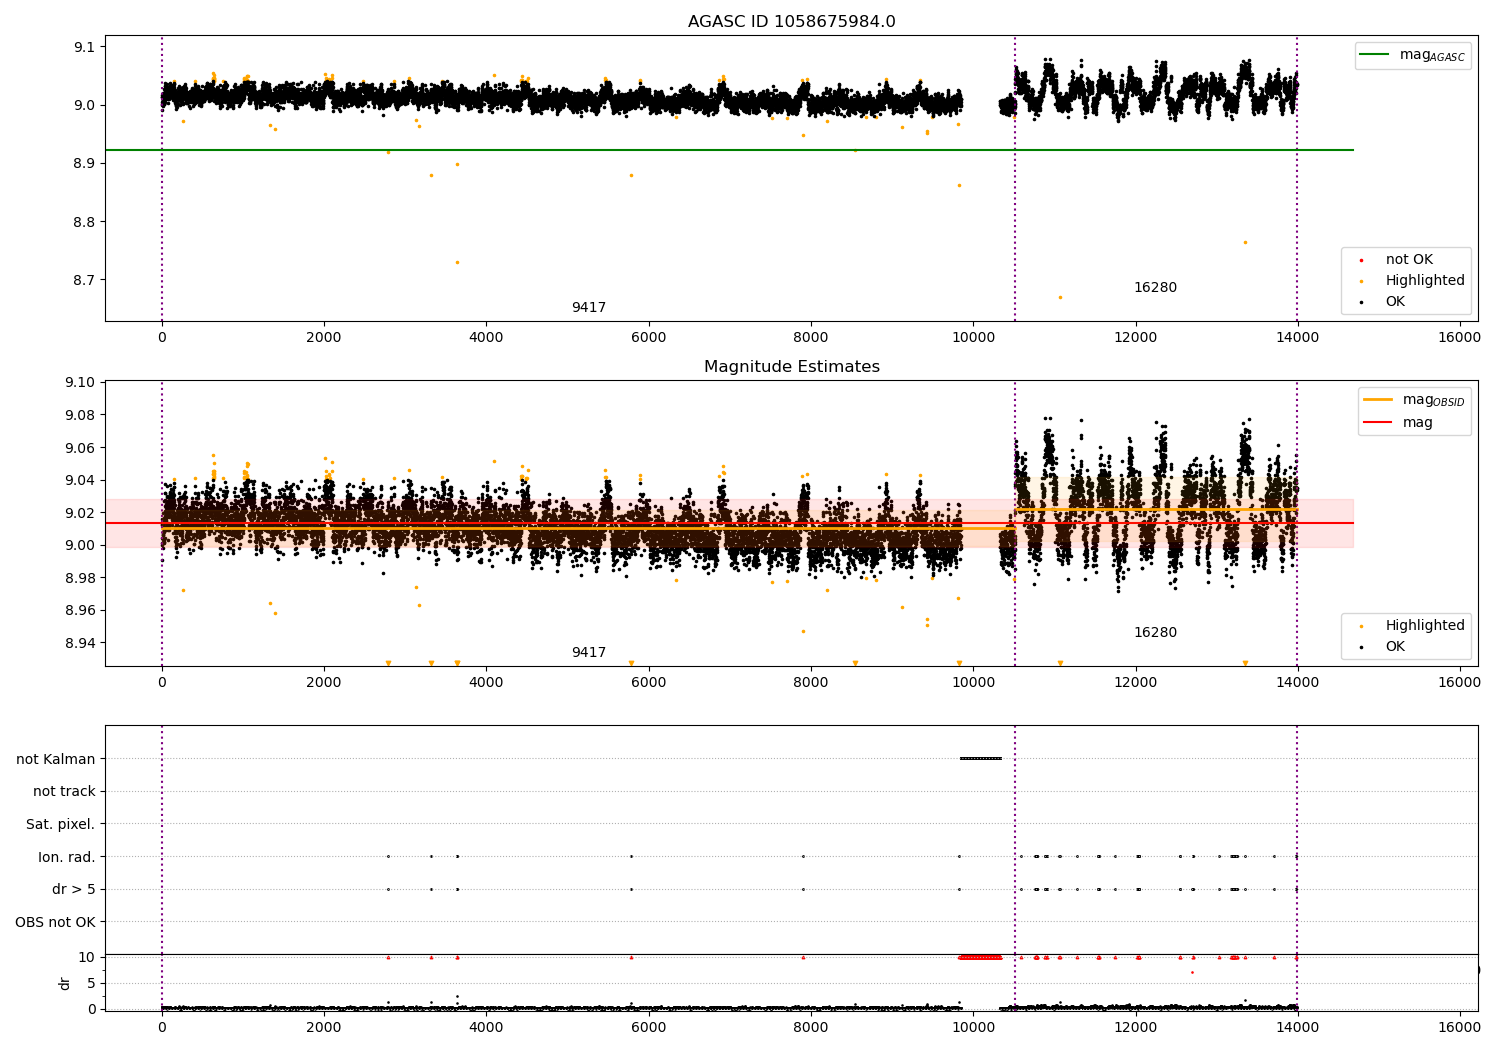This screenshot has width=1500, height=1050.
Task: Click observation label "16280" in top plot
Action: tap(1155, 288)
